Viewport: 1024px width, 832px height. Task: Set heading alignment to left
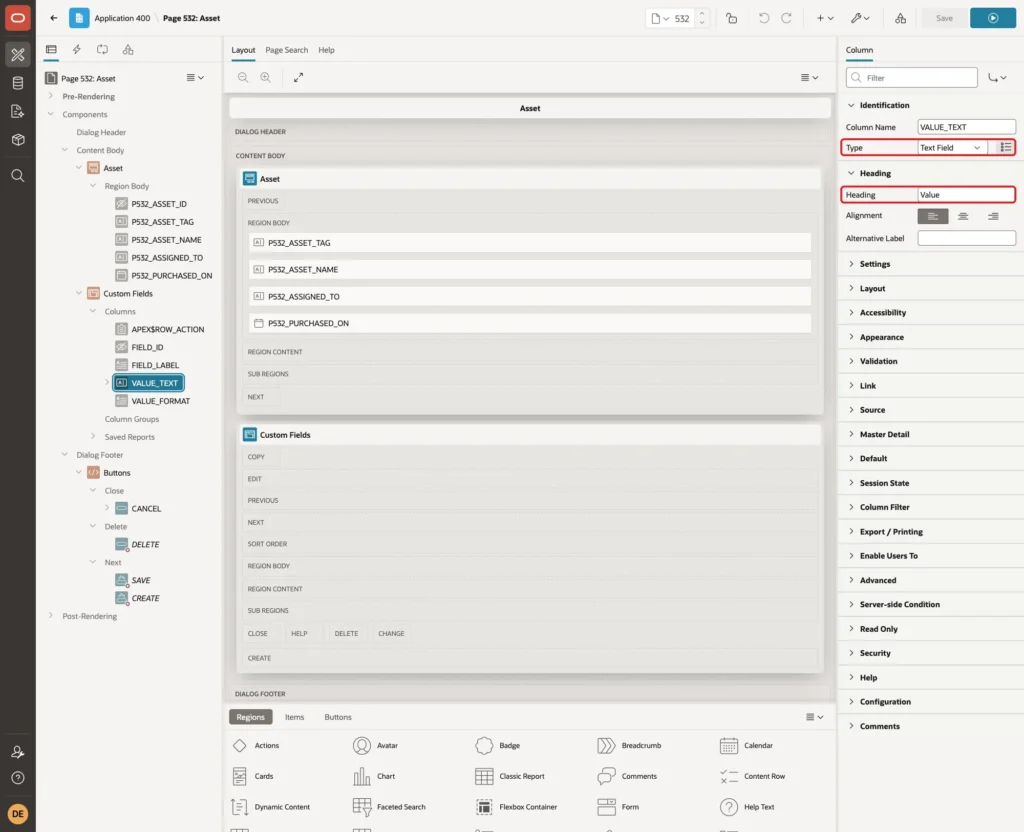(x=933, y=216)
